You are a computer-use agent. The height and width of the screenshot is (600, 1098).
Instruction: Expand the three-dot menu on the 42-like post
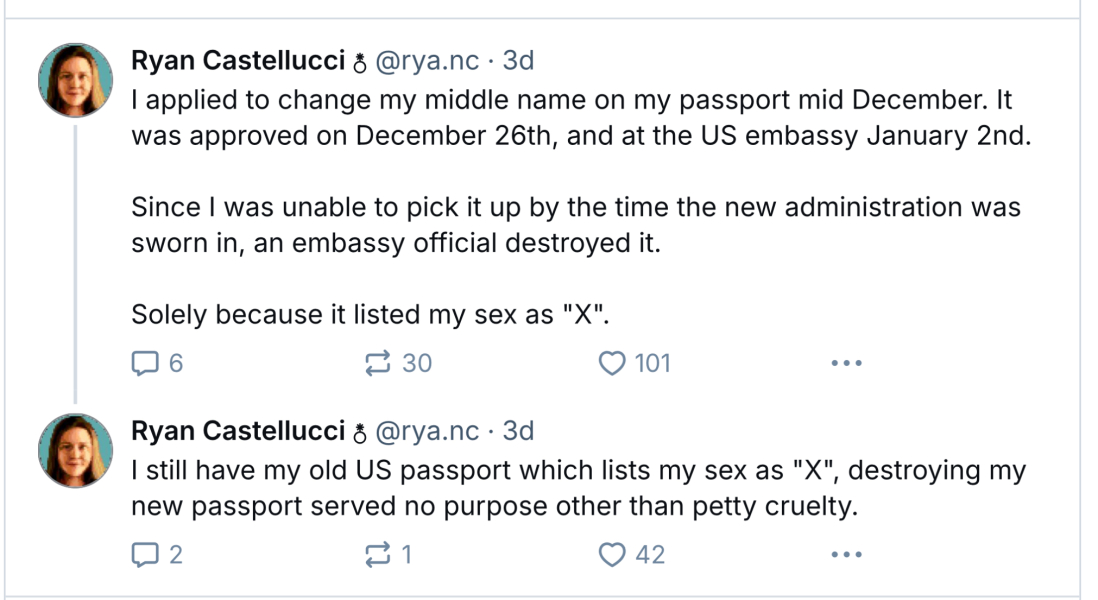[x=846, y=554]
